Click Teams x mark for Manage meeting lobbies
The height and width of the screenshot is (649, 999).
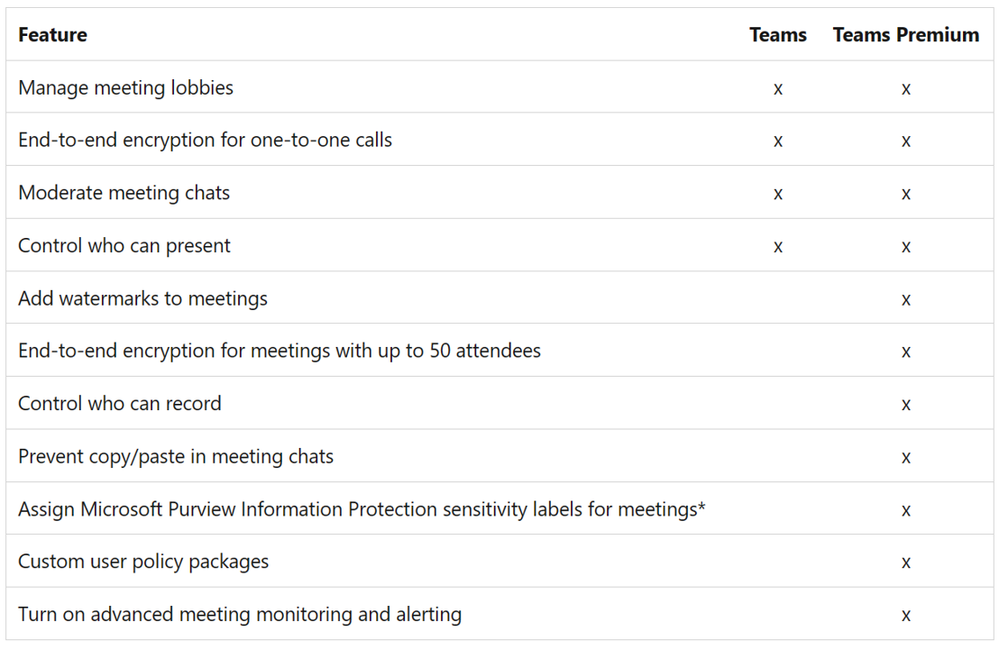778,89
